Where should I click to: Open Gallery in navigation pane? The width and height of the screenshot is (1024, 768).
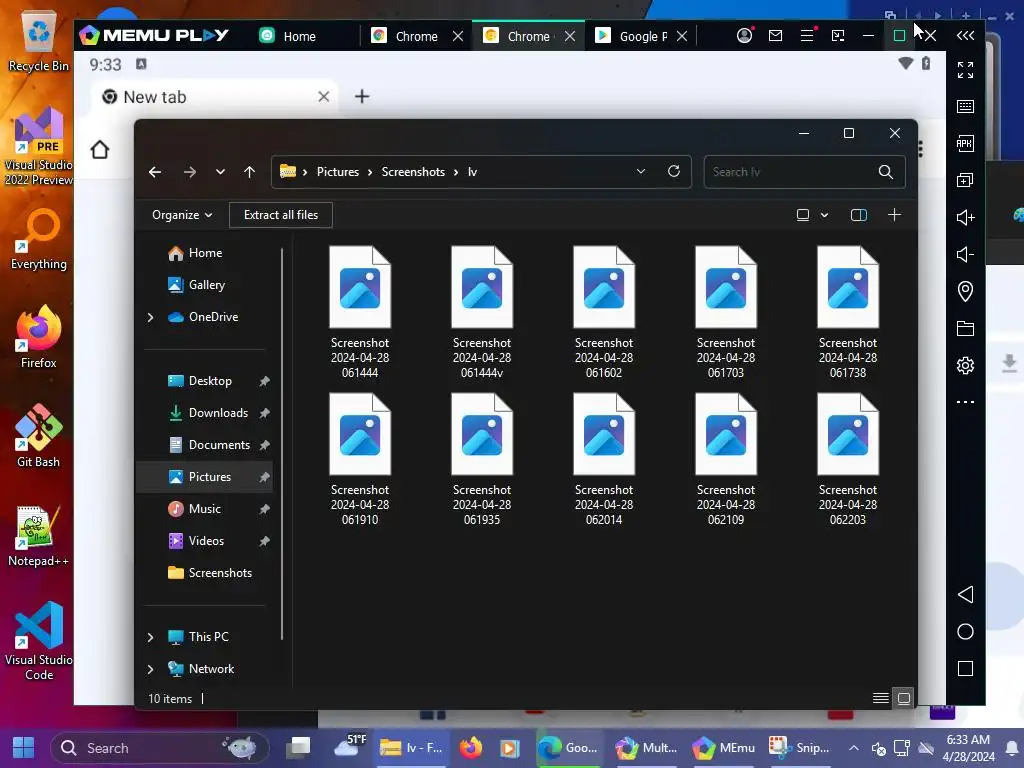[x=204, y=285]
